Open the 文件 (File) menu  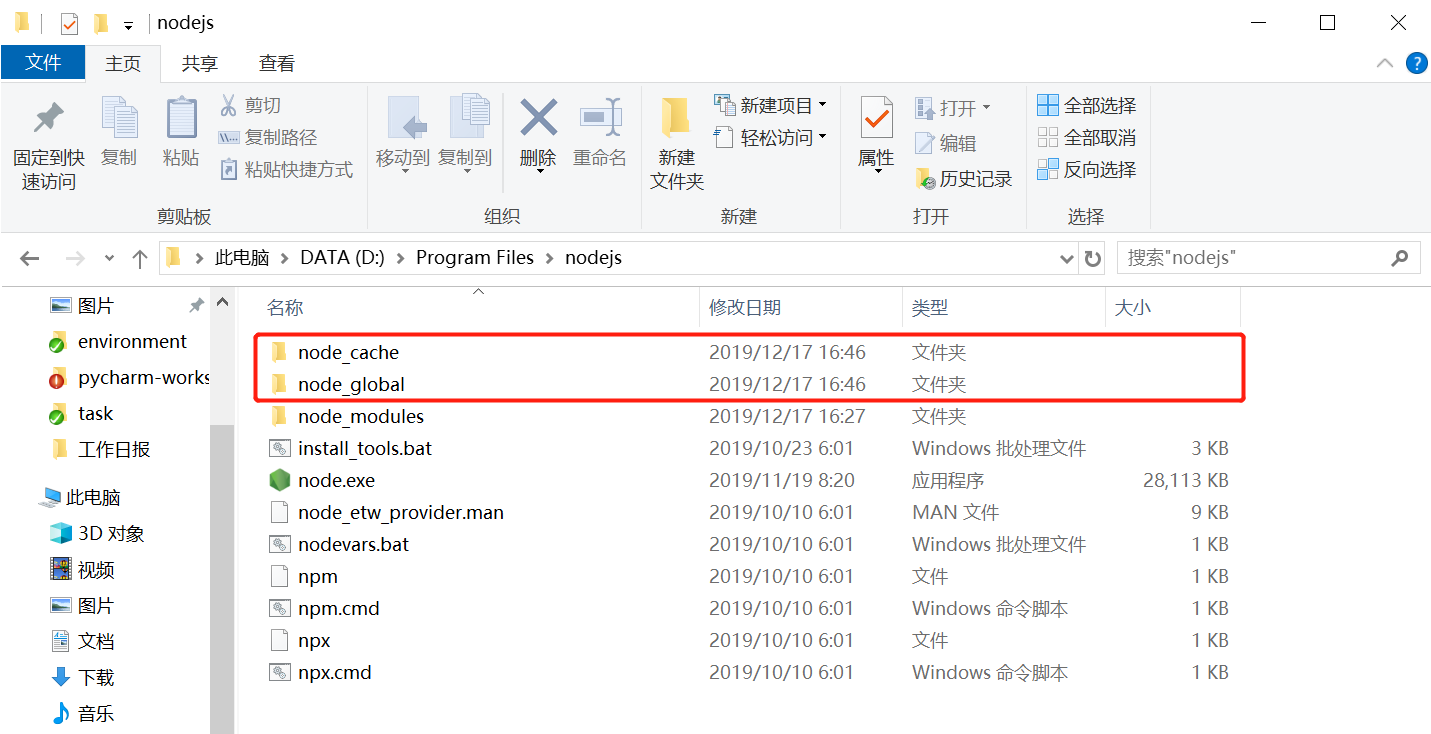[x=43, y=62]
